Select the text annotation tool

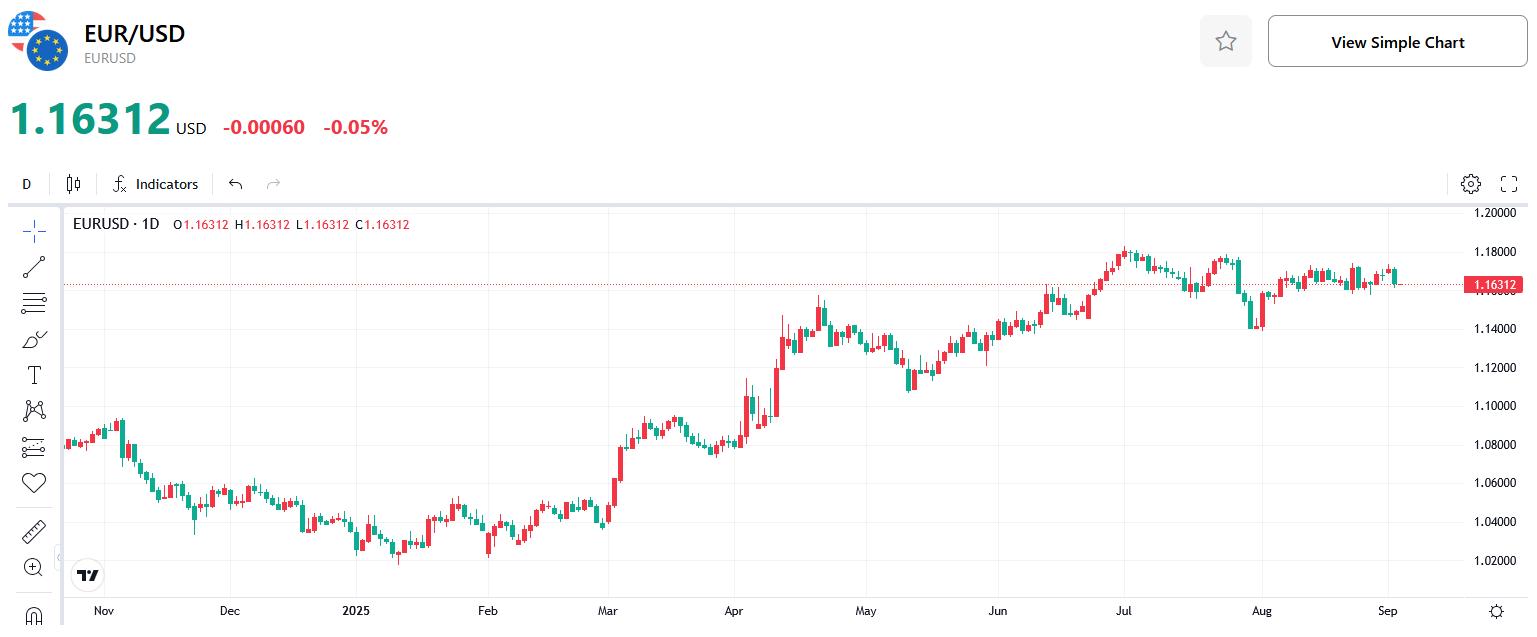click(33, 374)
